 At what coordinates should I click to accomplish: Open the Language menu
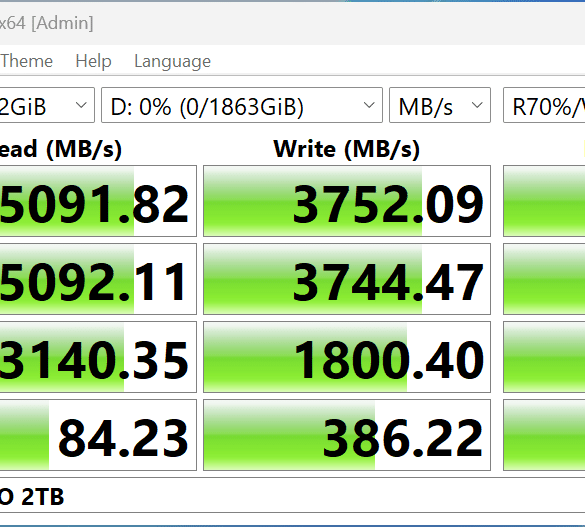[x=172, y=61]
